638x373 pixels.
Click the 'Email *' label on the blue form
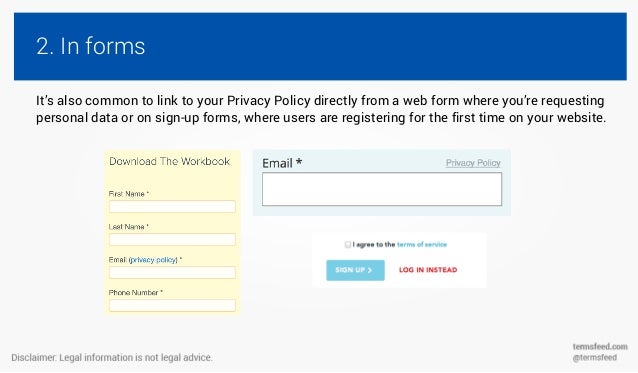pyautogui.click(x=282, y=163)
